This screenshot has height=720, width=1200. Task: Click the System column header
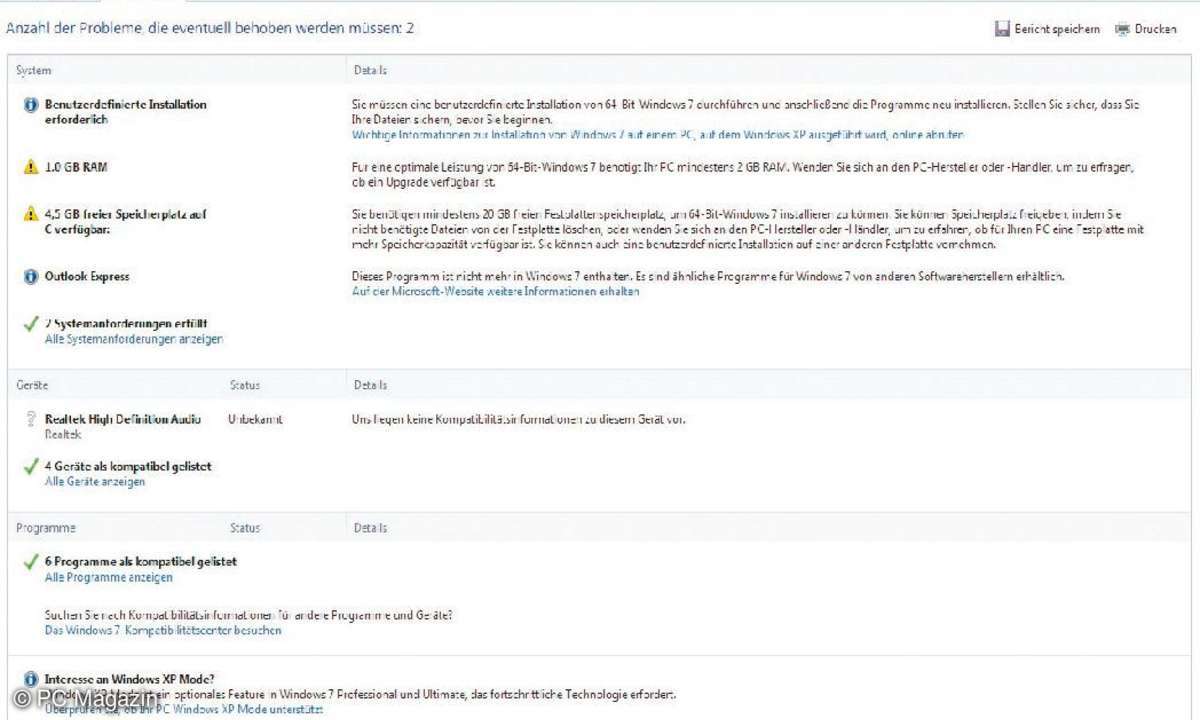pyautogui.click(x=33, y=70)
